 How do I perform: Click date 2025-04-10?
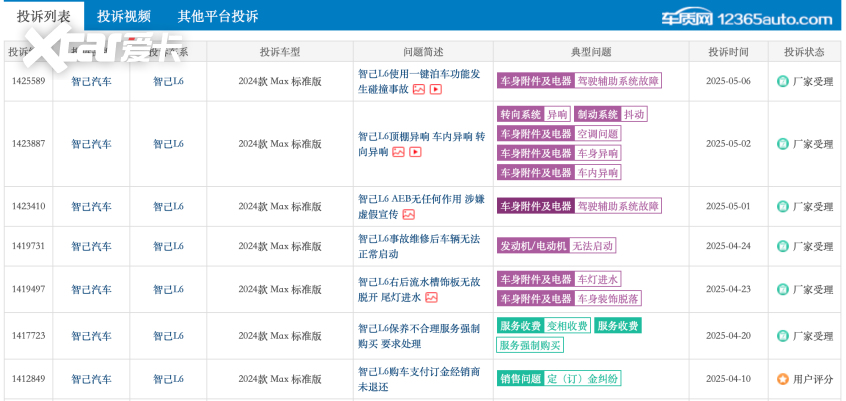pyautogui.click(x=728, y=379)
